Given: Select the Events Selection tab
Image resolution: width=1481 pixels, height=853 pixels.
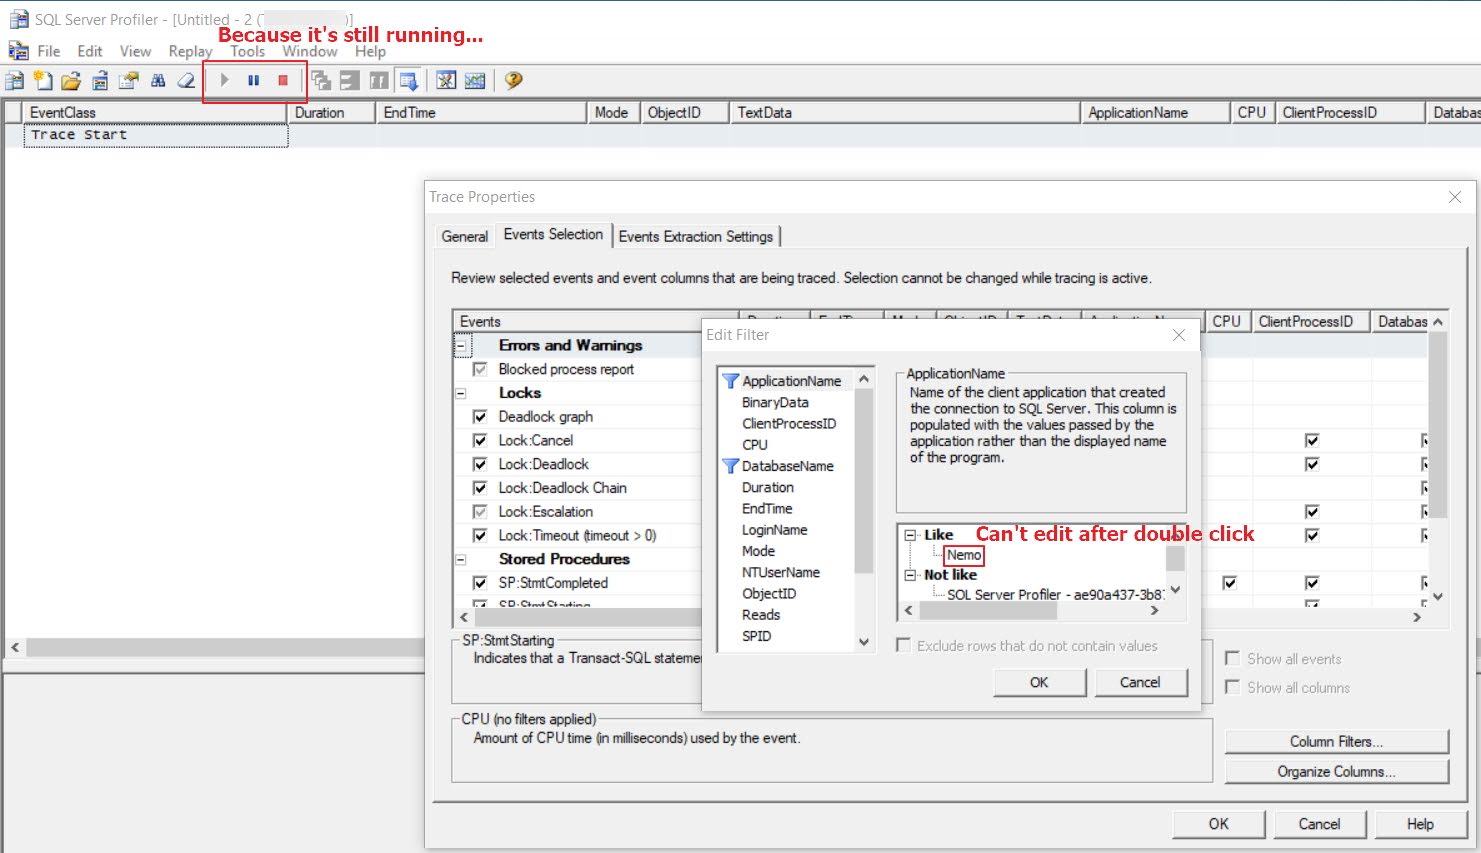Looking at the screenshot, I should coord(553,234).
